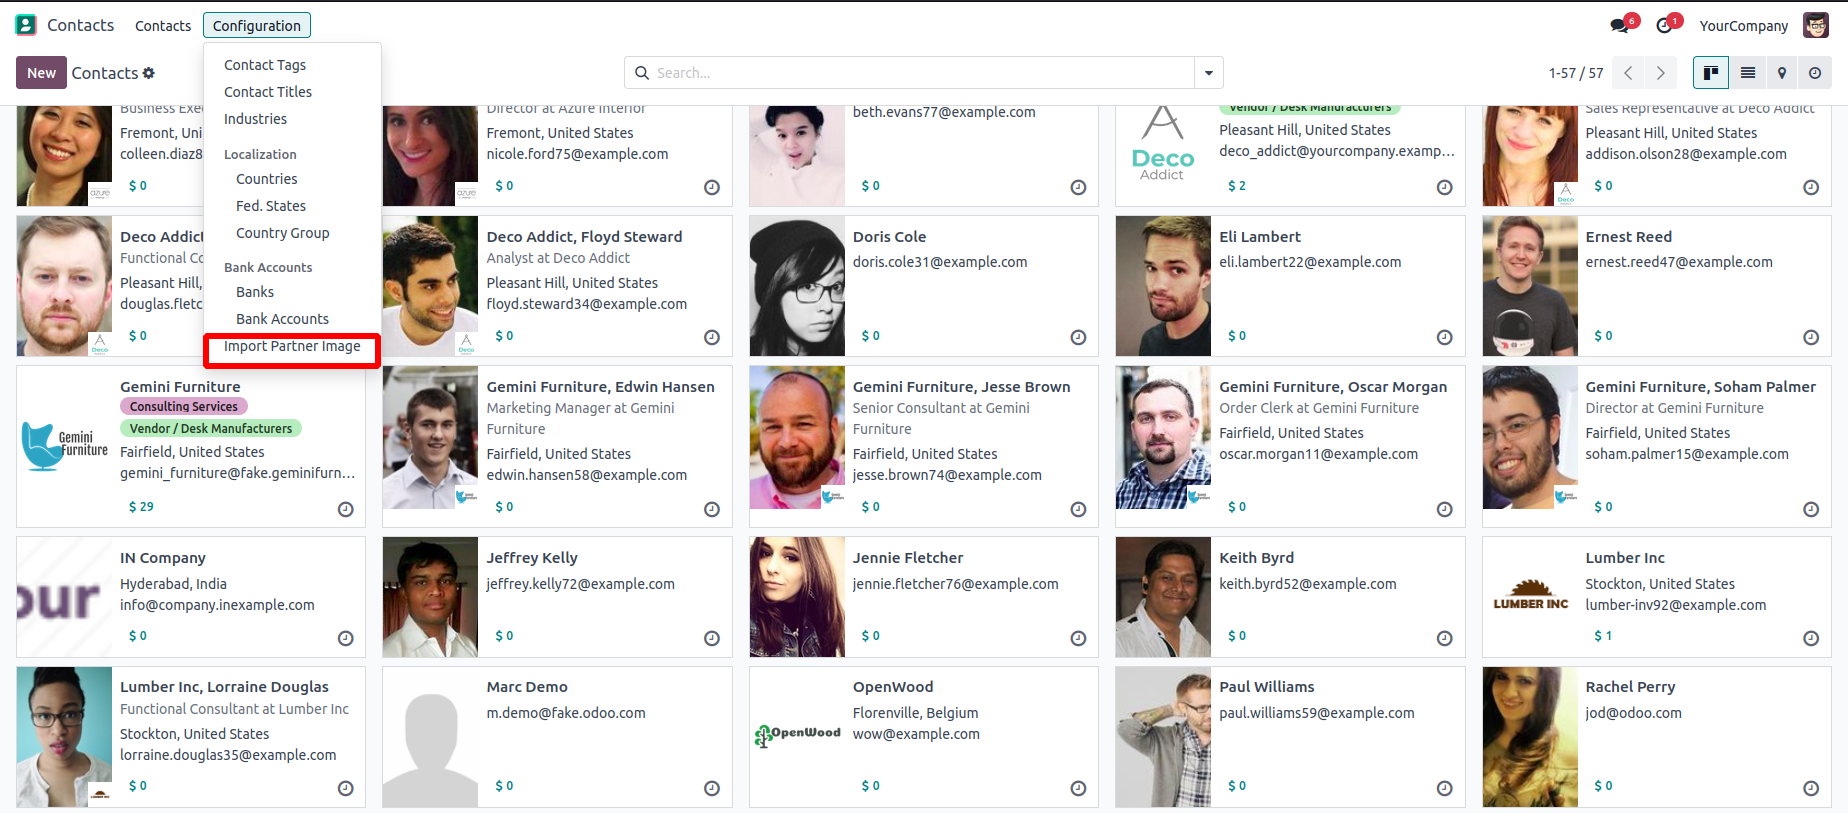Click email paul.williams59@example.com

[1317, 713]
